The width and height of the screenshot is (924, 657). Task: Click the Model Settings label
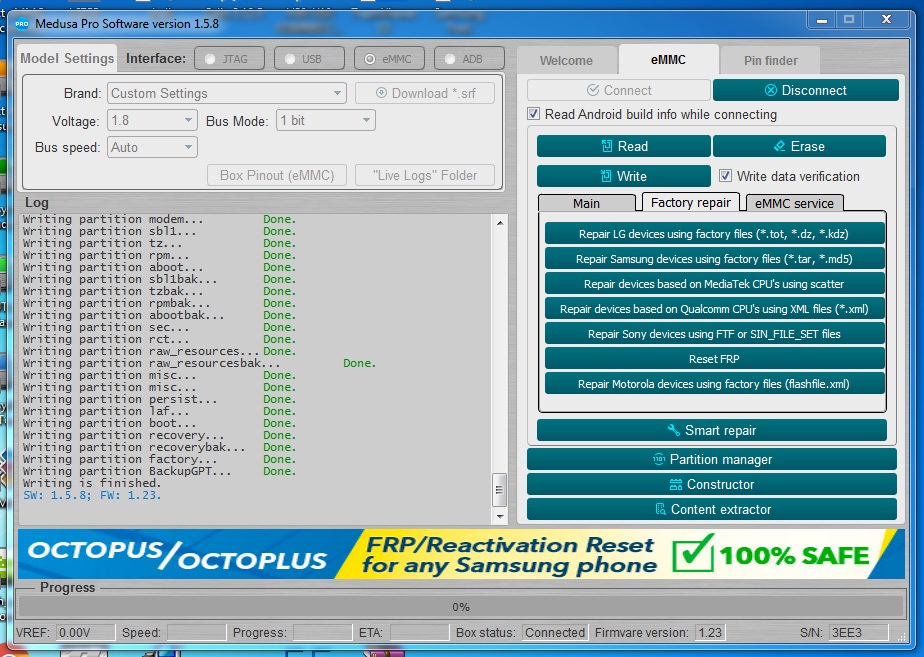click(67, 58)
